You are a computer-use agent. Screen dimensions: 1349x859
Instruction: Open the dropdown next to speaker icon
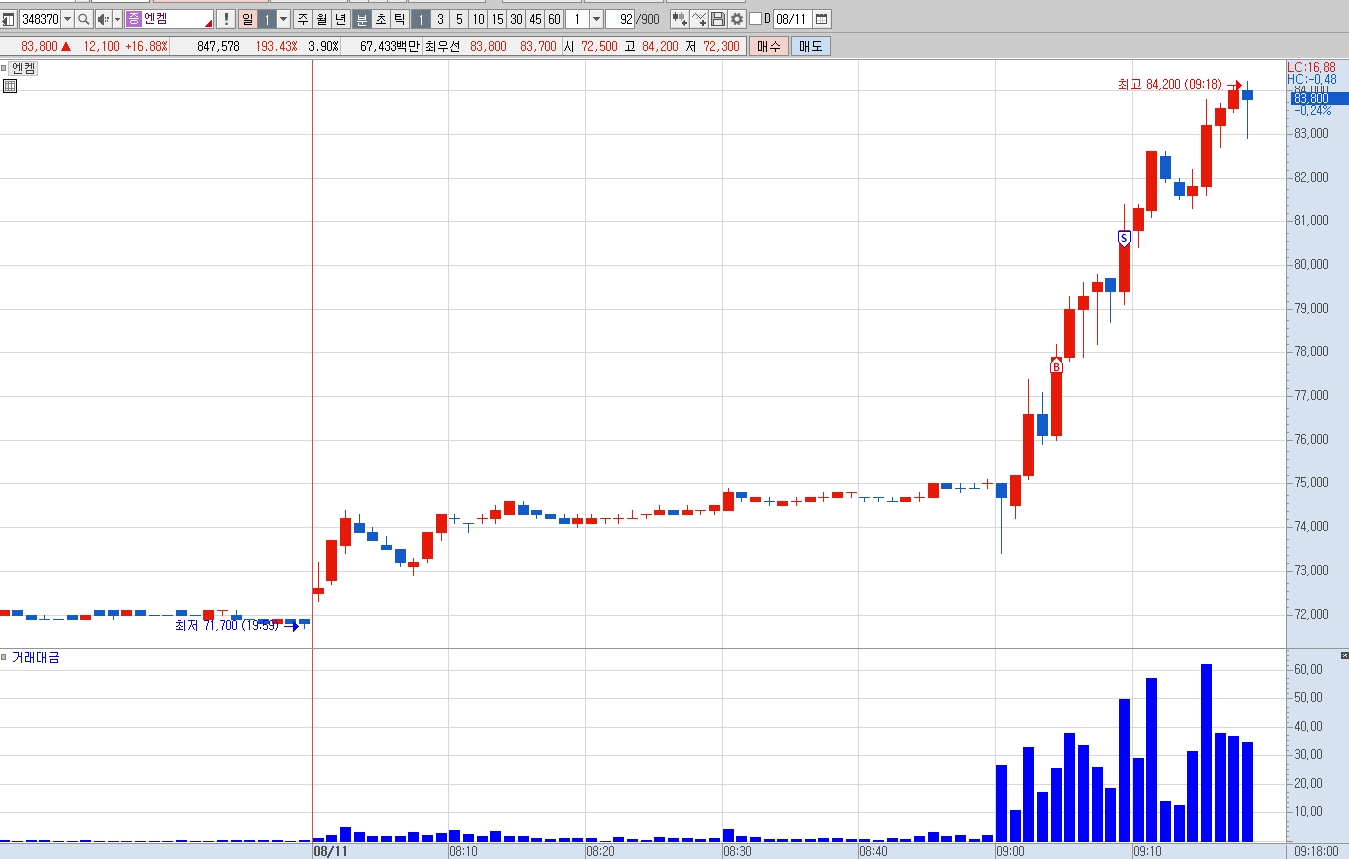pyautogui.click(x=117, y=19)
